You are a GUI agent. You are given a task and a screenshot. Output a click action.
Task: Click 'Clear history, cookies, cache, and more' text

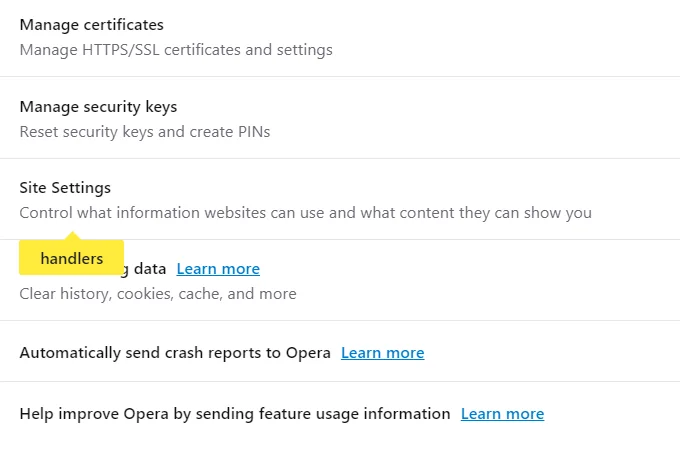coord(158,294)
